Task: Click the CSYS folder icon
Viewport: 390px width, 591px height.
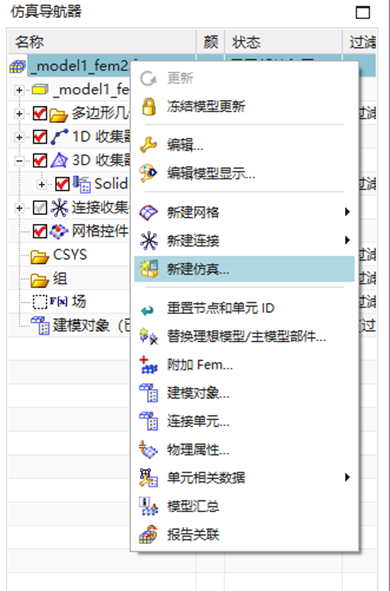Action: (x=40, y=256)
